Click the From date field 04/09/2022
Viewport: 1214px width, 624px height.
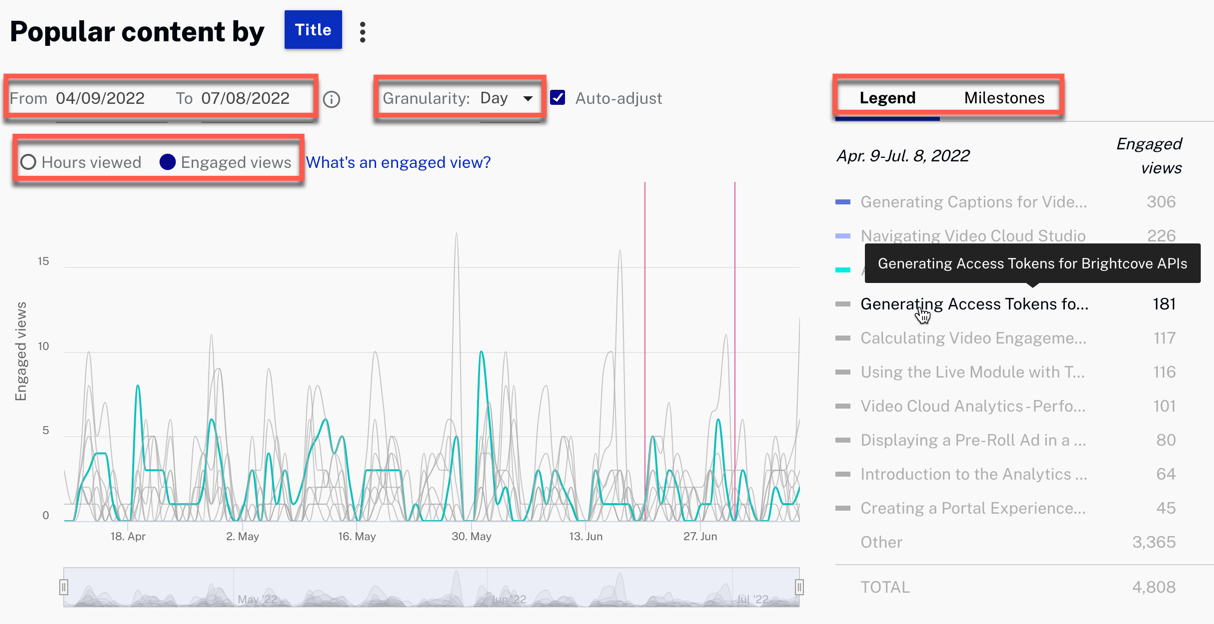point(100,98)
